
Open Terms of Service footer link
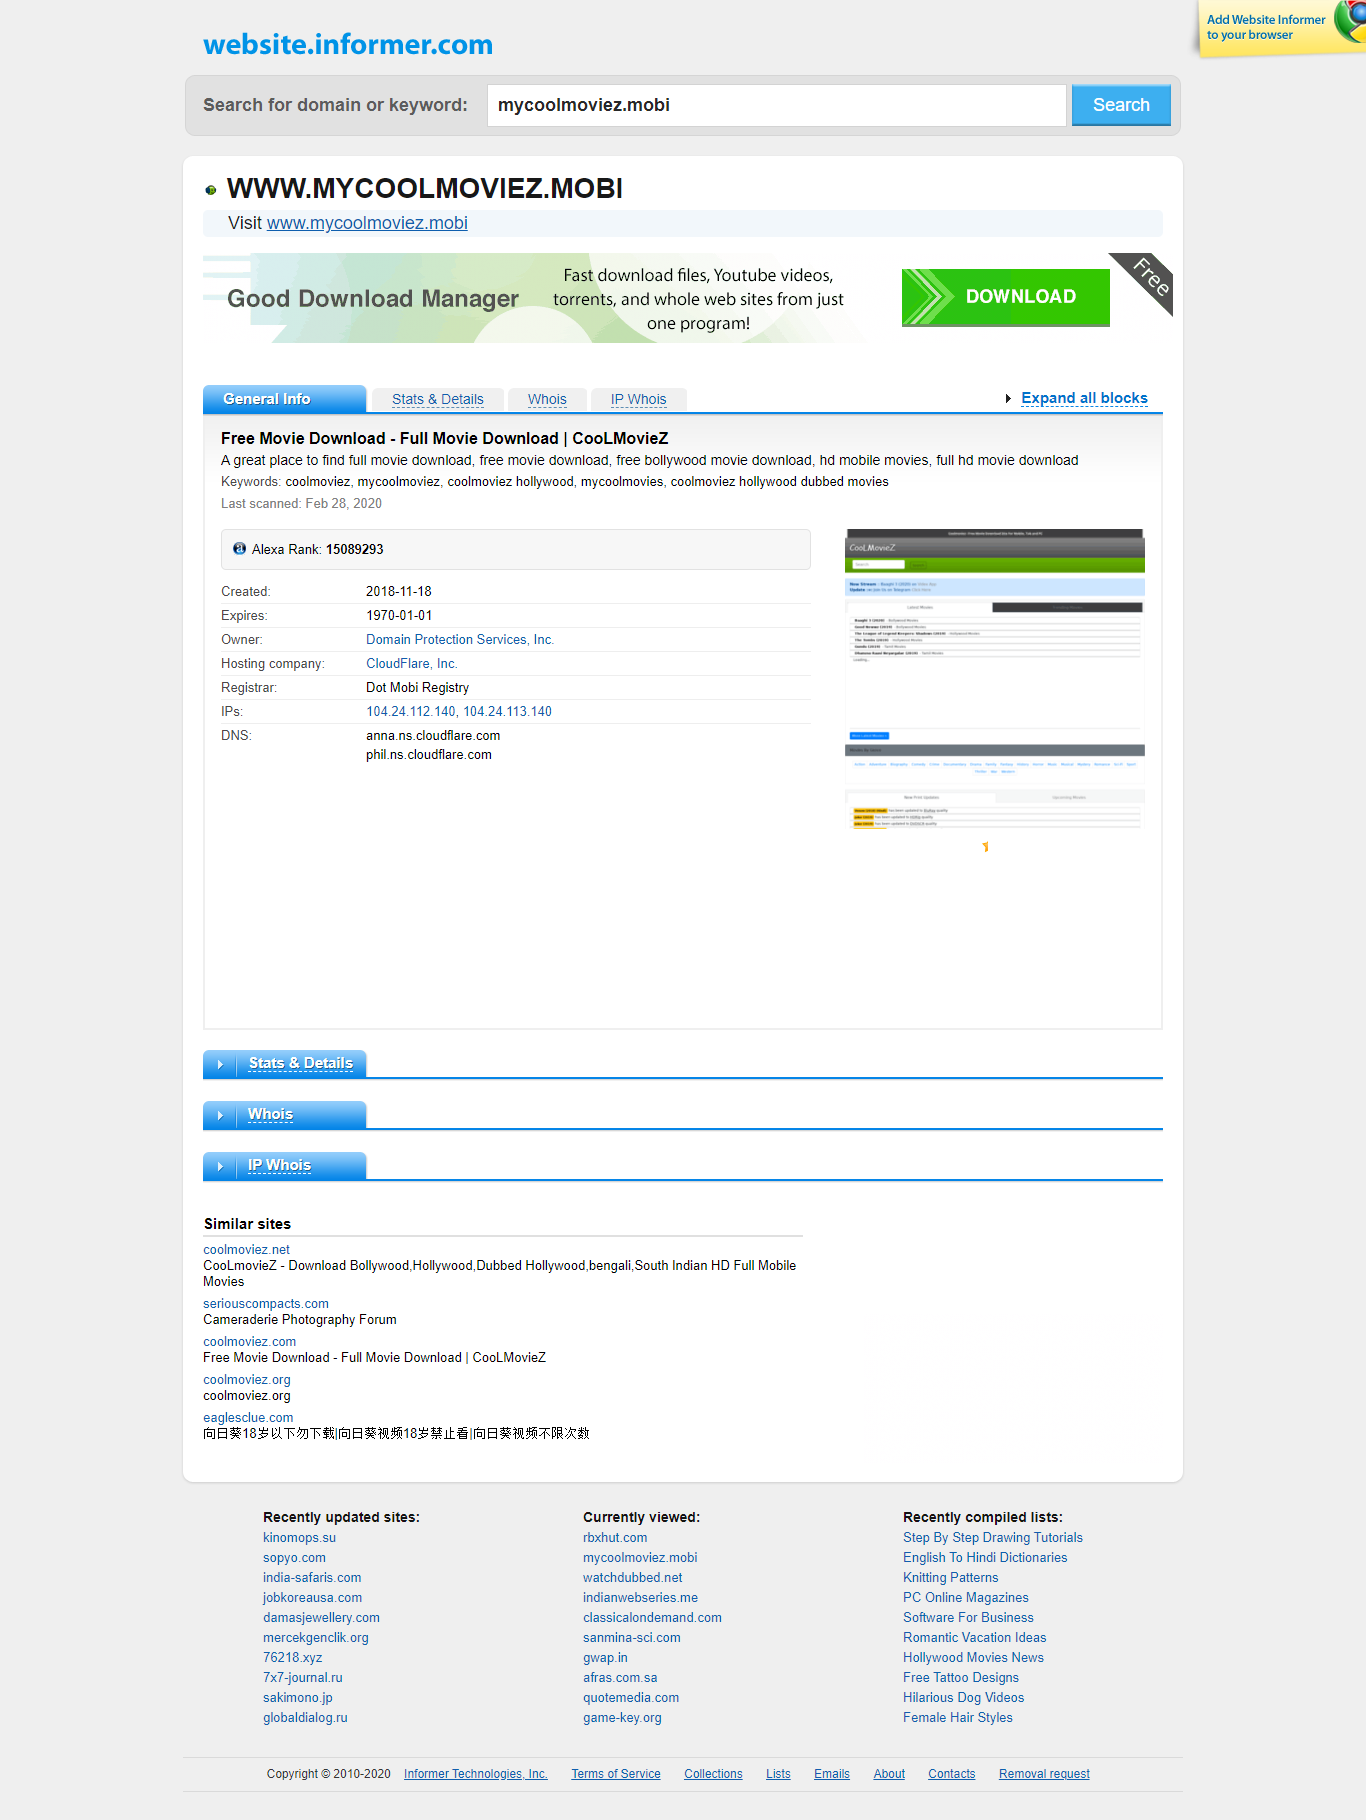tap(616, 1774)
